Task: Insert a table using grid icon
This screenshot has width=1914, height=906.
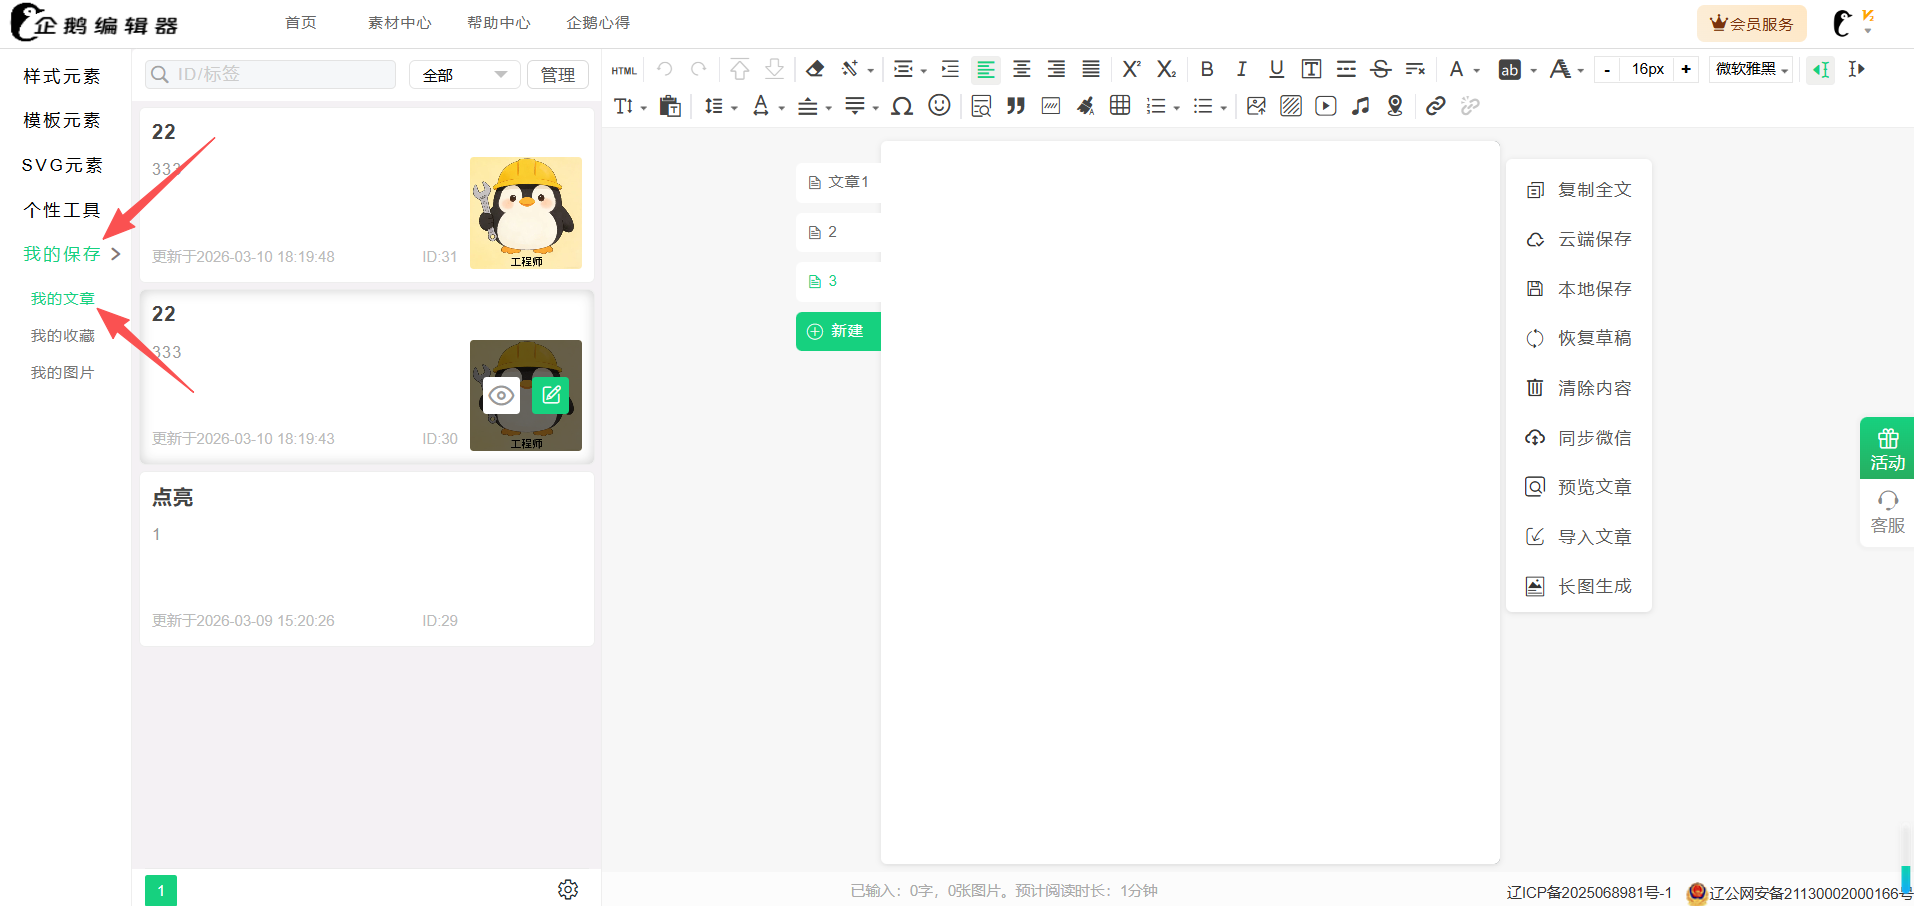Action: (x=1120, y=106)
